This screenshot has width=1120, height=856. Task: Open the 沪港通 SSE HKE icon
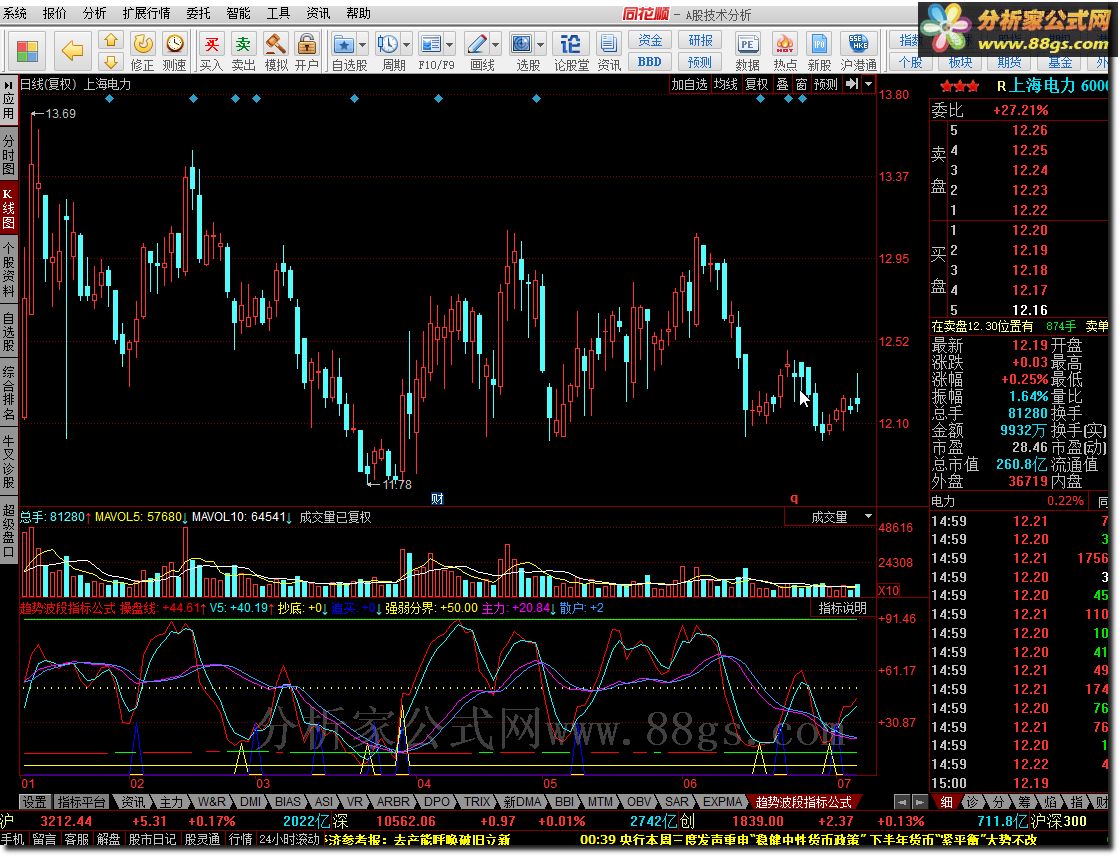(859, 51)
